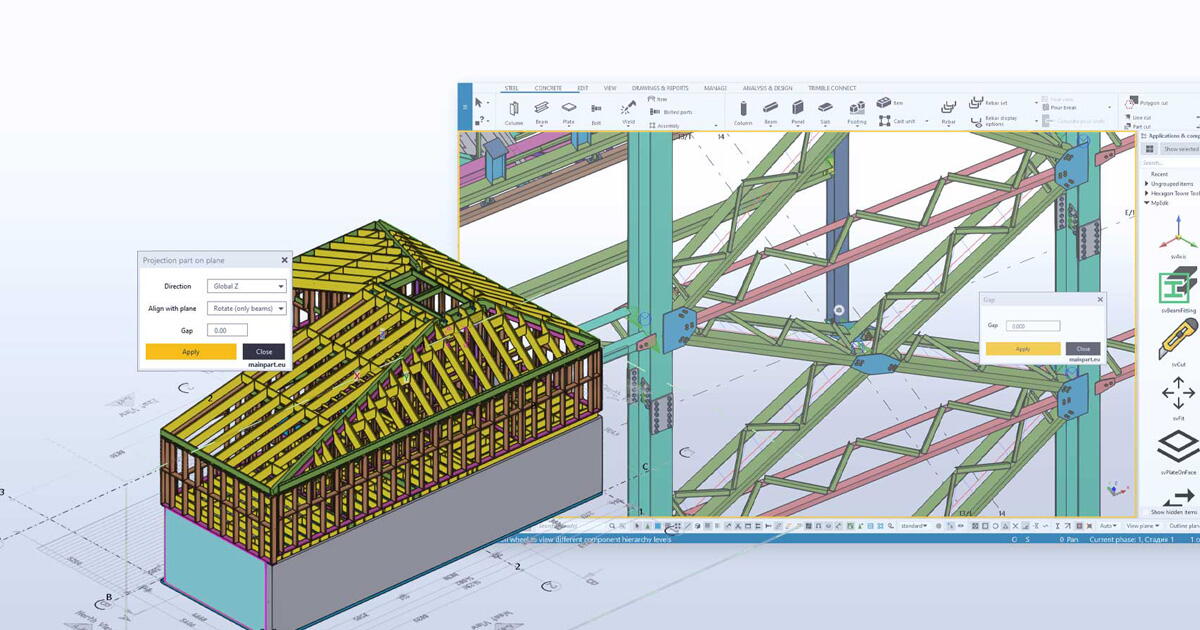
Task: Open the svFit arrows component
Action: pyautogui.click(x=1177, y=394)
